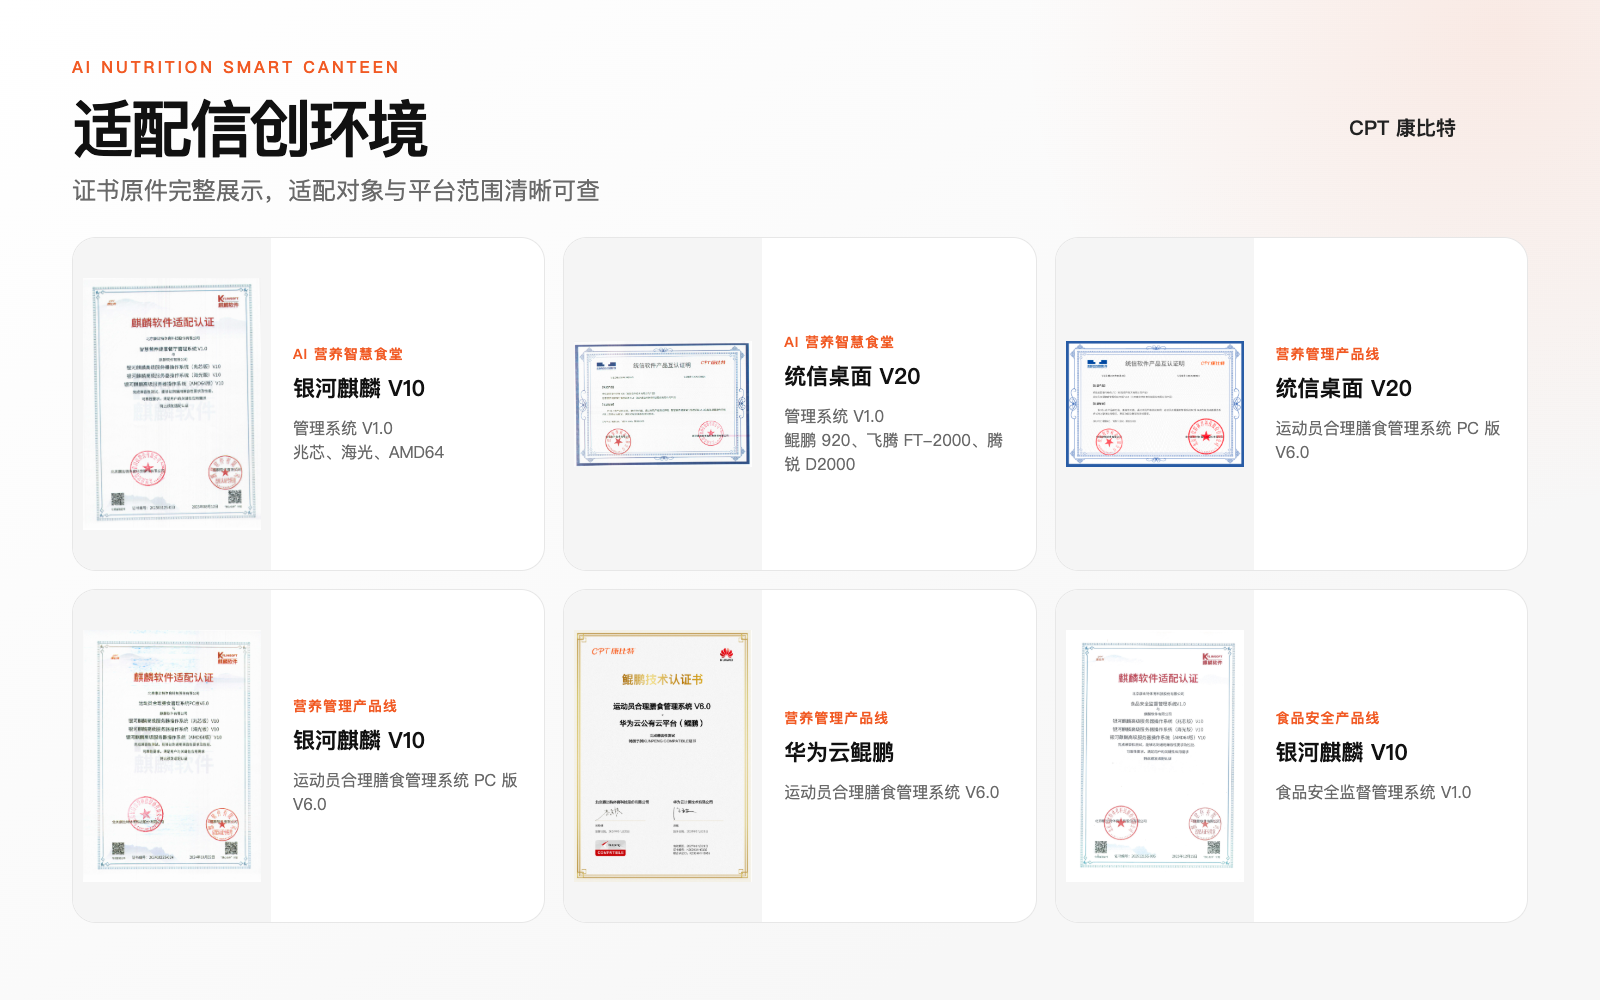Open the Huawei 鲲鹏技术认证书 certificate thumbnail
The width and height of the screenshot is (1600, 1000).
662,756
